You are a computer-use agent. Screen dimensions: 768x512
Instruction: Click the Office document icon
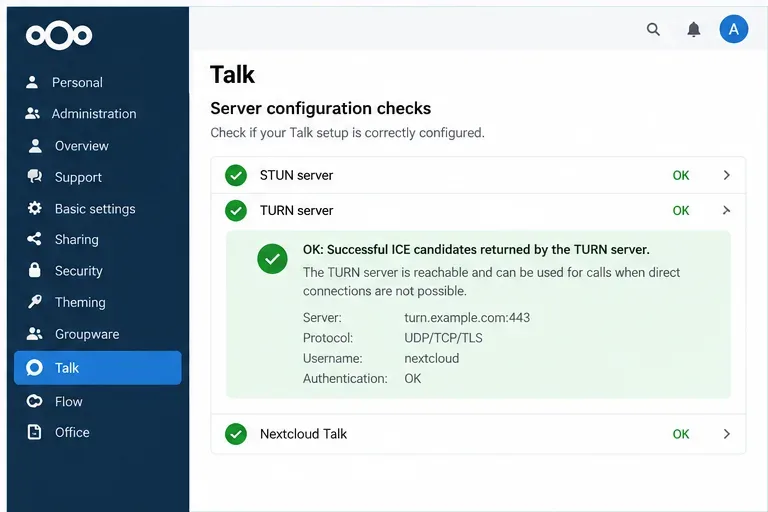coord(34,432)
